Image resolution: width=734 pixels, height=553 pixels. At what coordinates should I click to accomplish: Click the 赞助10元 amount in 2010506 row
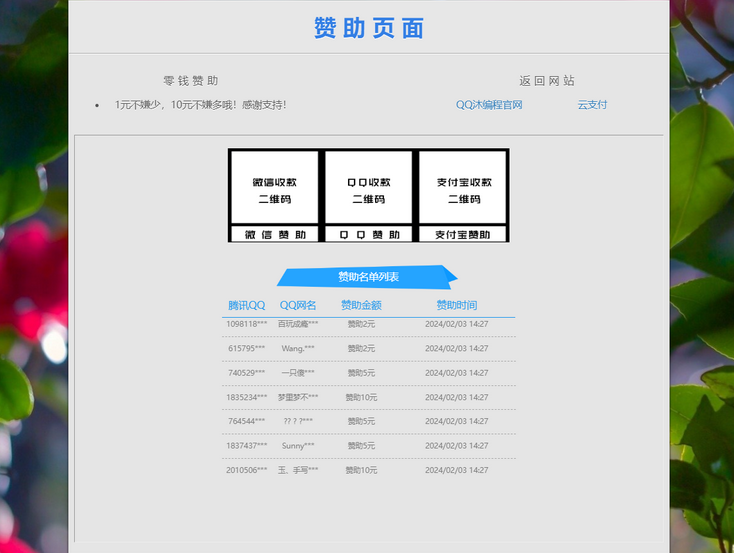[x=361, y=470]
